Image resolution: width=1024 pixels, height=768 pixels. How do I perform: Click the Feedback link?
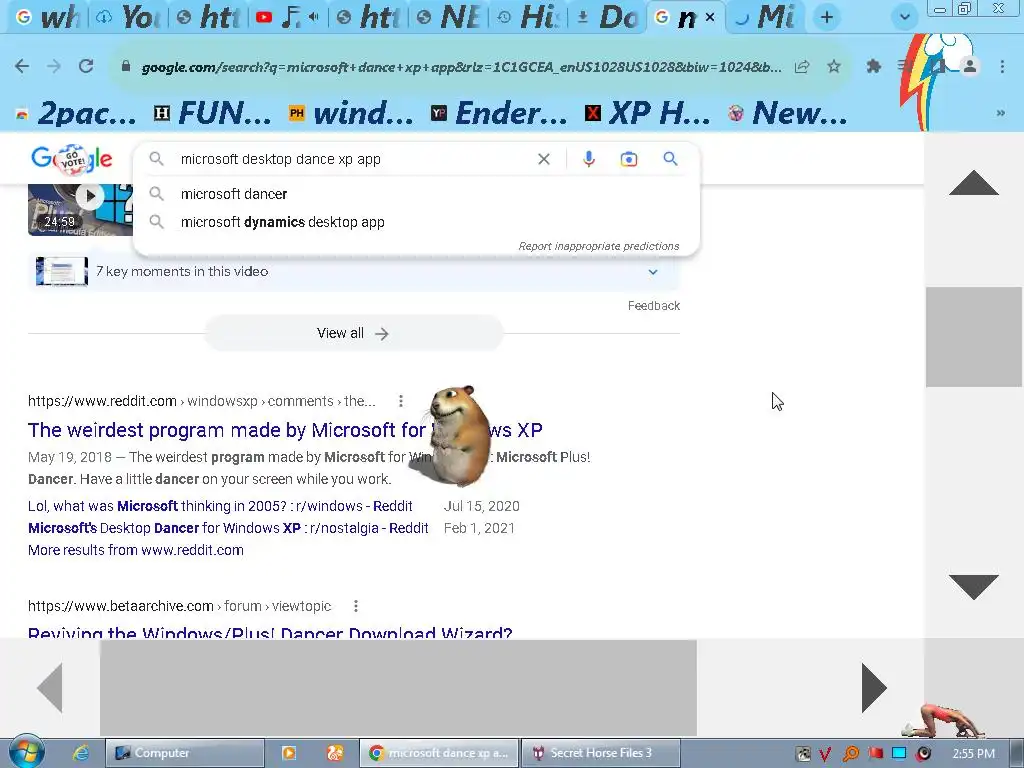coord(654,306)
